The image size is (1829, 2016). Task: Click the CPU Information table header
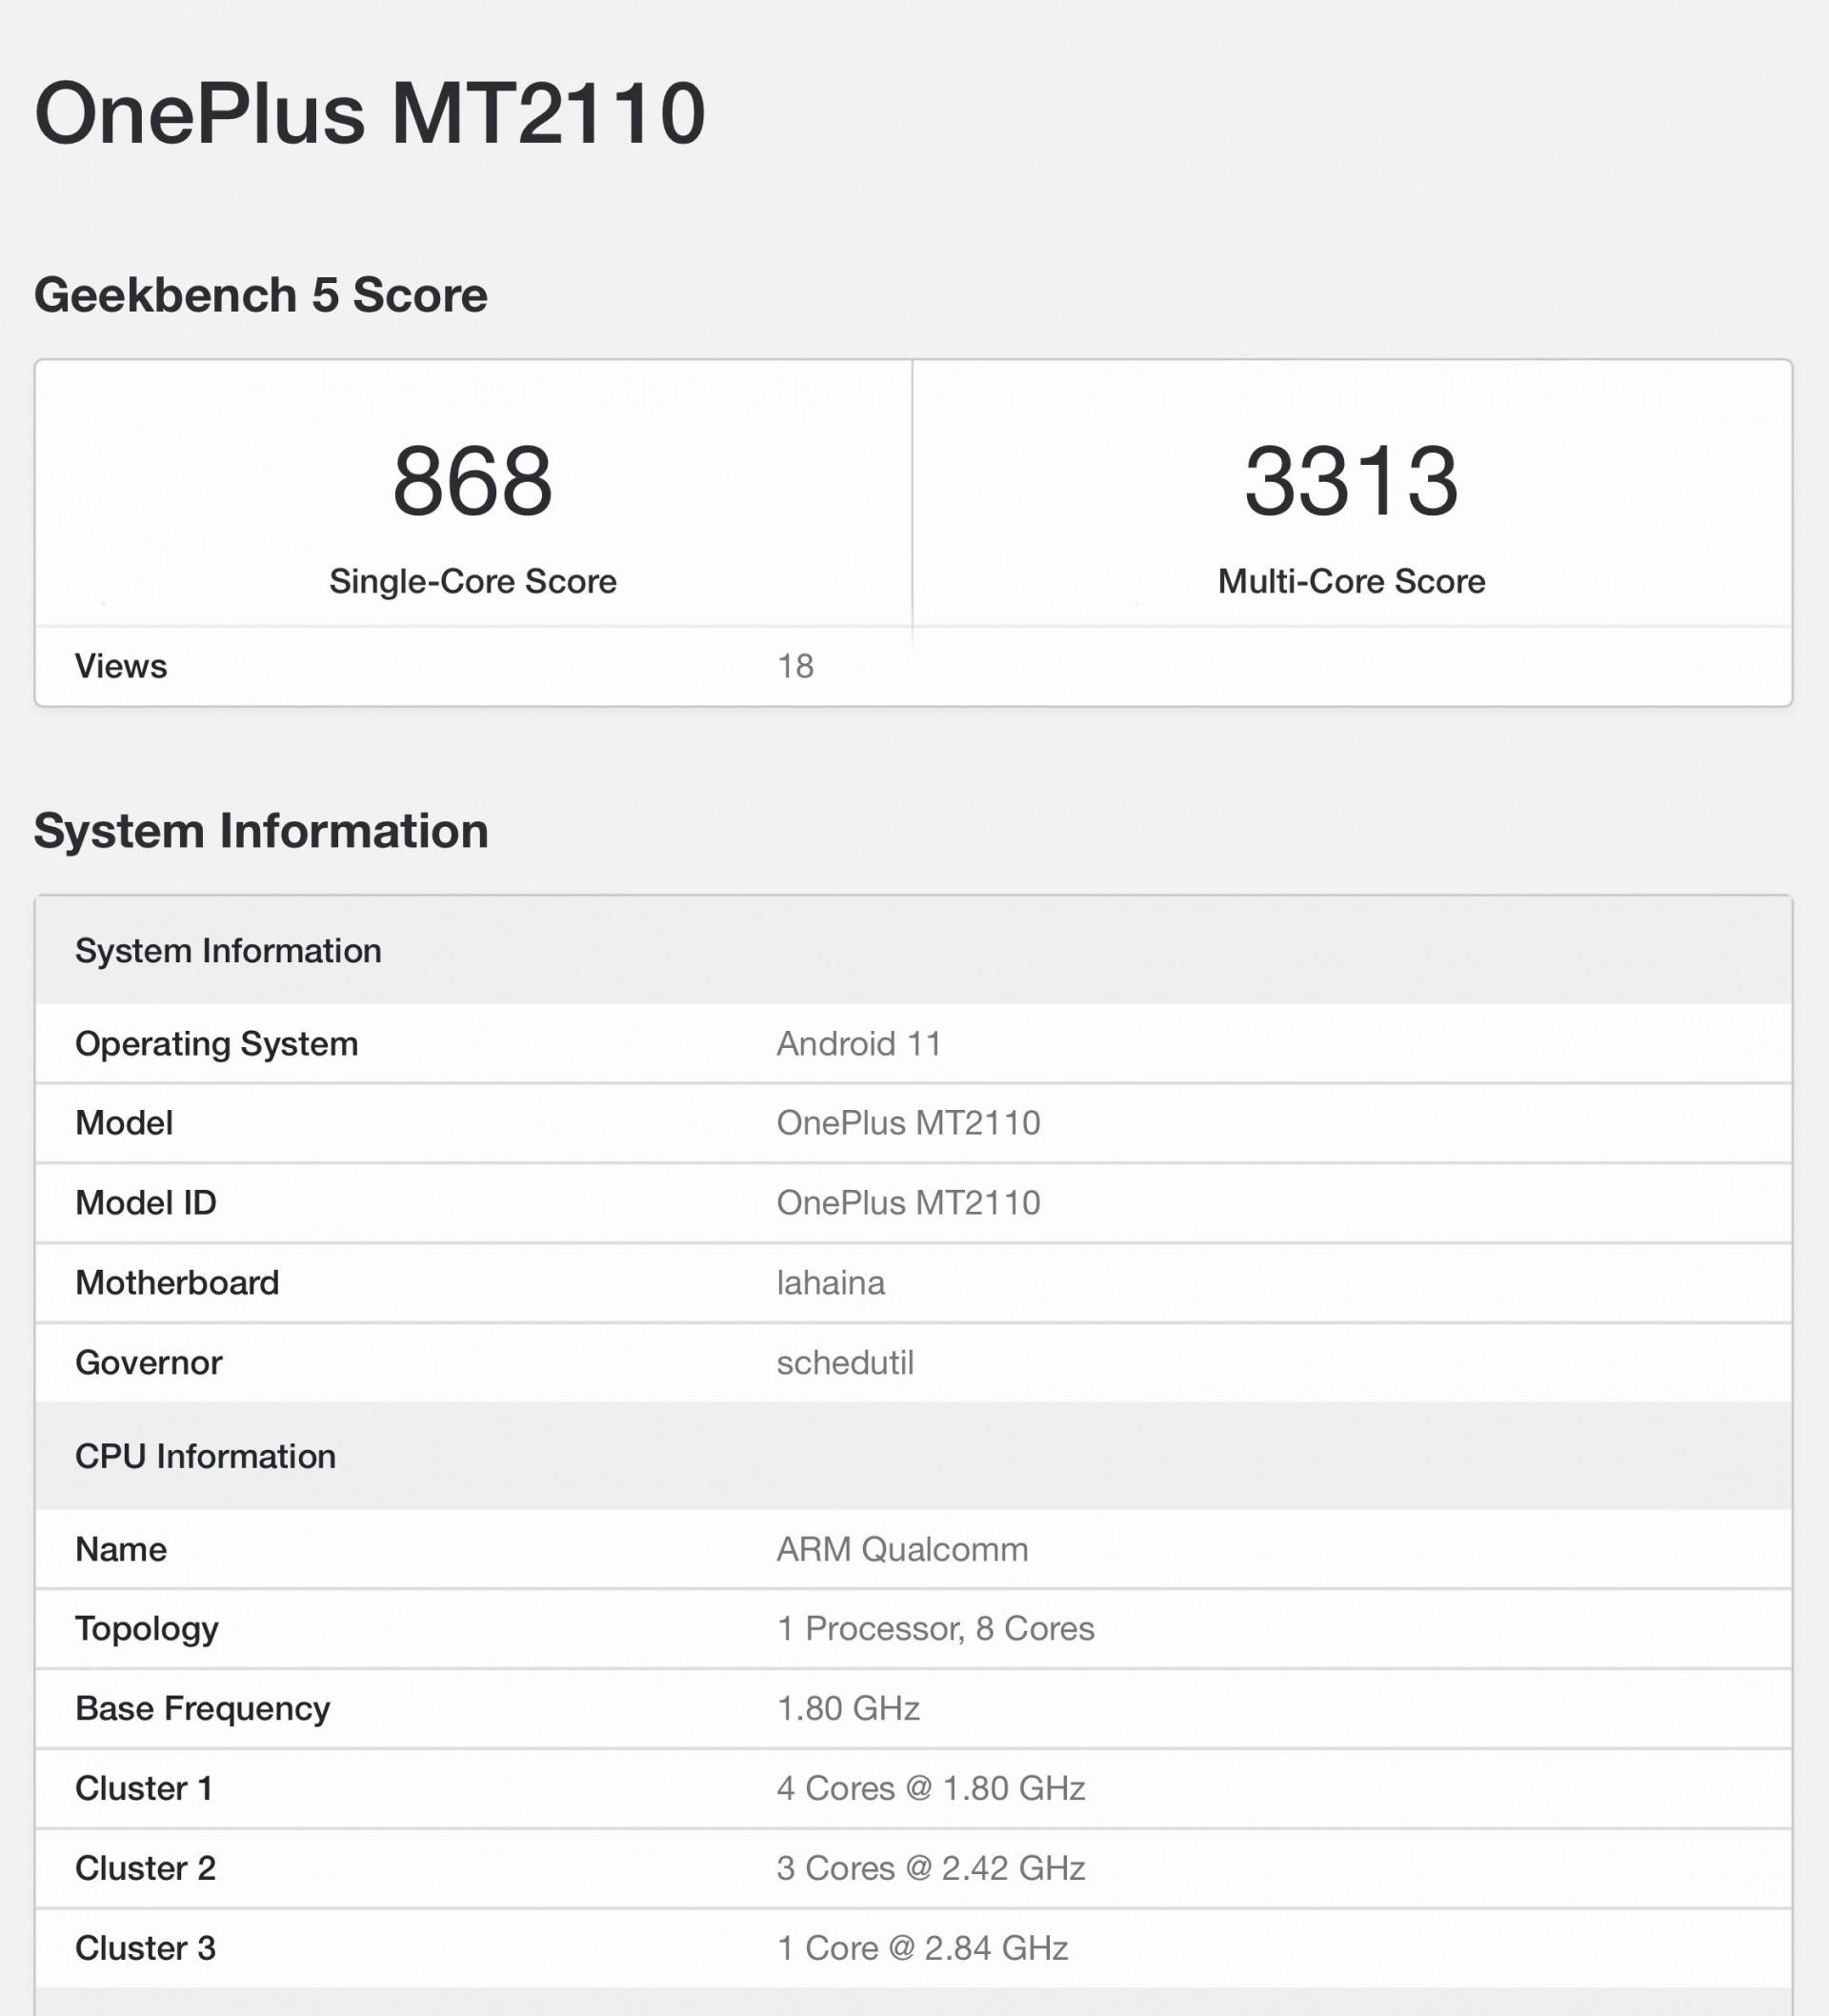click(913, 1456)
